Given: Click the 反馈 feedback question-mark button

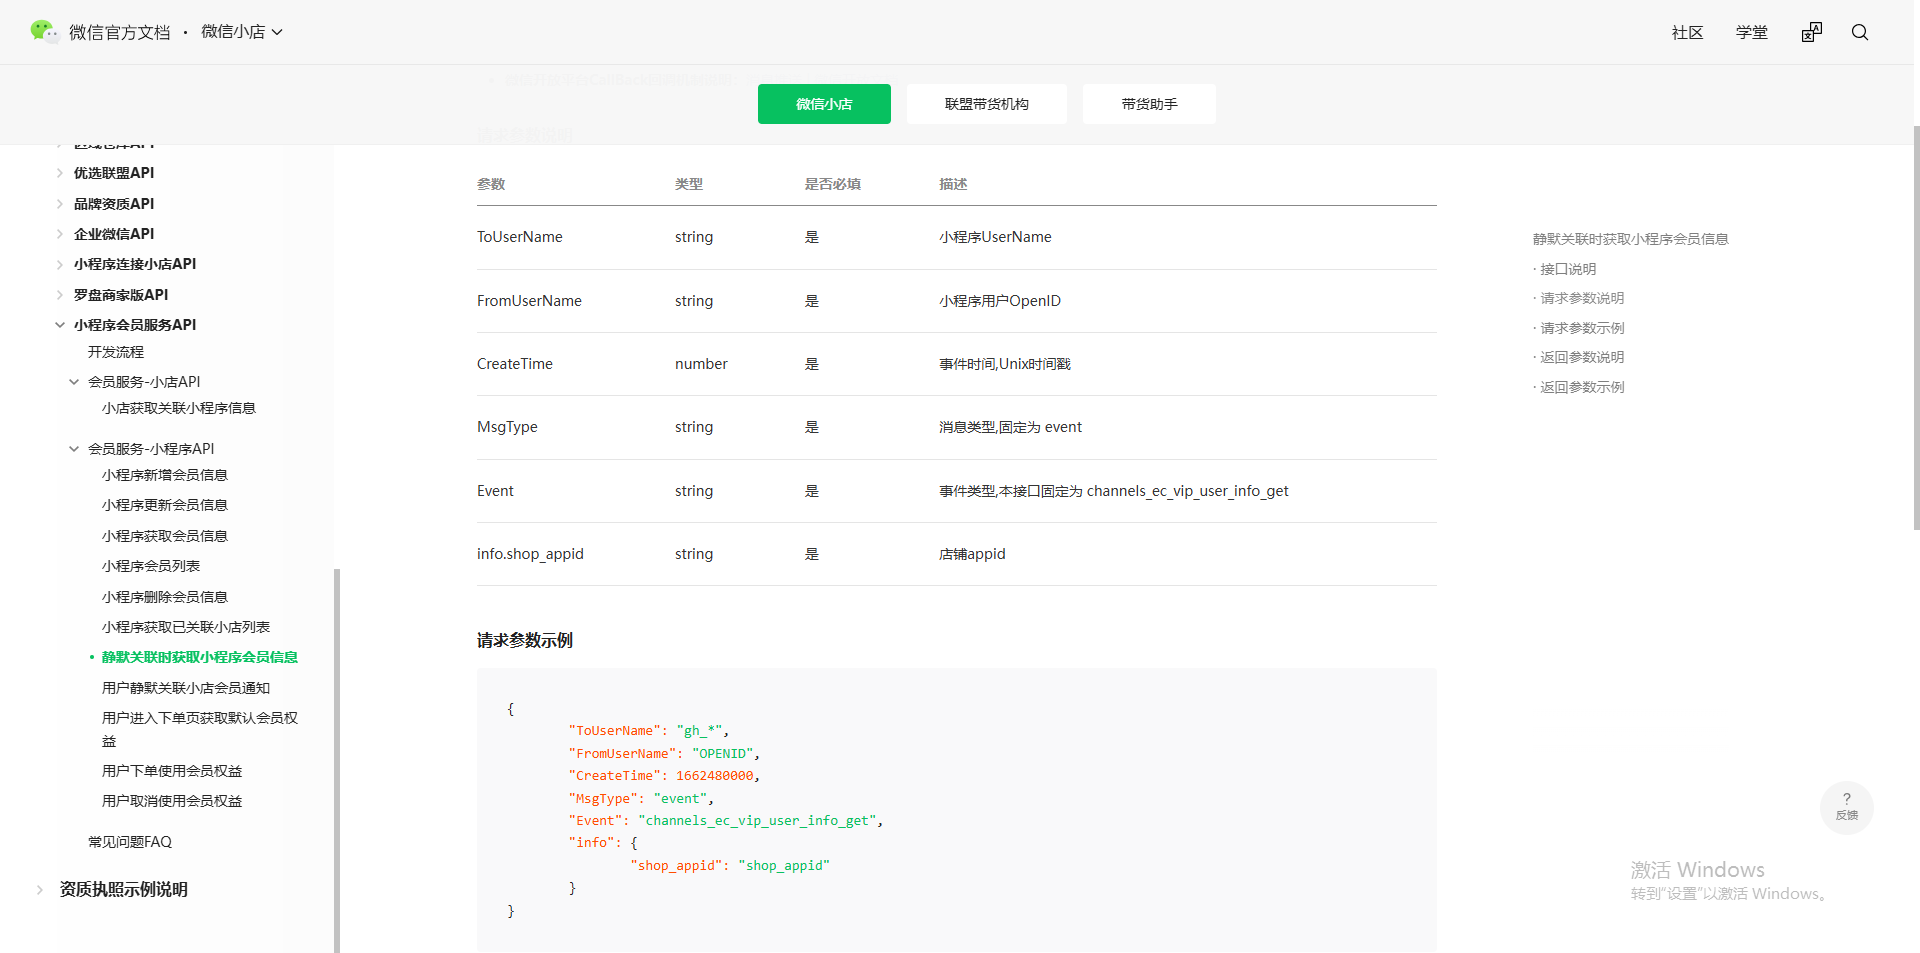Looking at the screenshot, I should [x=1847, y=807].
